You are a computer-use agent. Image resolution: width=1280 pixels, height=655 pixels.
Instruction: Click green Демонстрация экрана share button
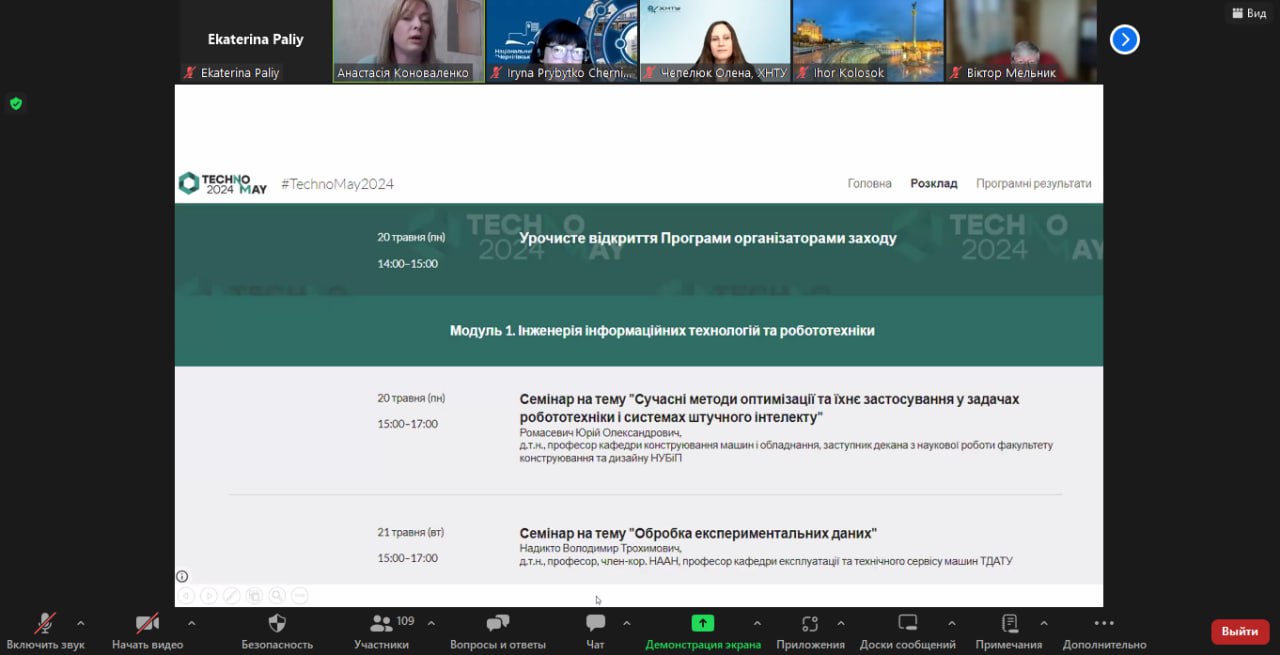[x=703, y=632]
